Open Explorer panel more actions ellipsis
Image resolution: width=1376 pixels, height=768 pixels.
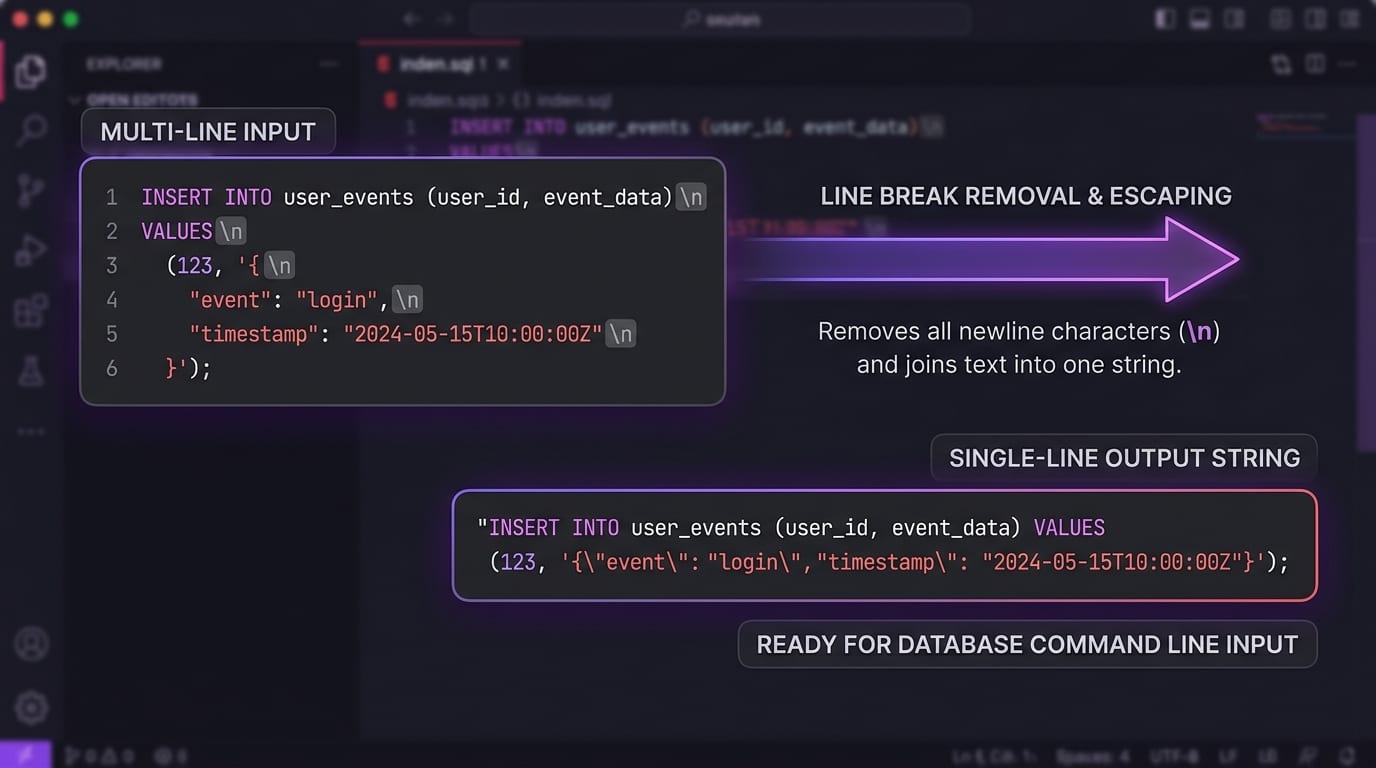pyautogui.click(x=329, y=64)
